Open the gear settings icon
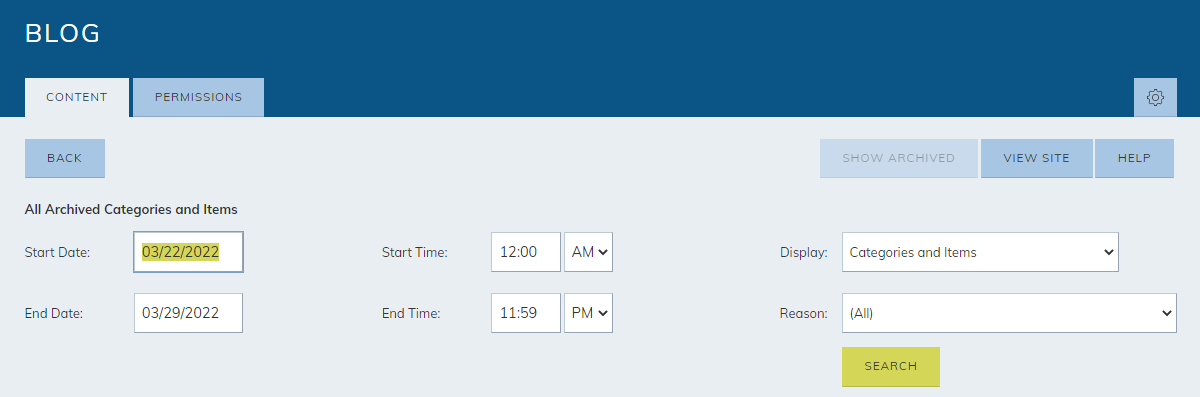Image resolution: width=1200 pixels, height=397 pixels. pyautogui.click(x=1155, y=97)
